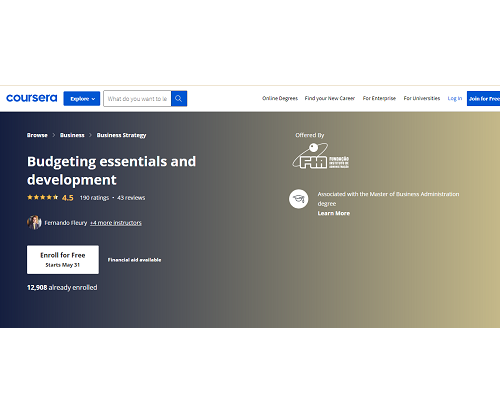Open the +4 more instructors link
Screen dimensions: 500x400
click(x=116, y=223)
